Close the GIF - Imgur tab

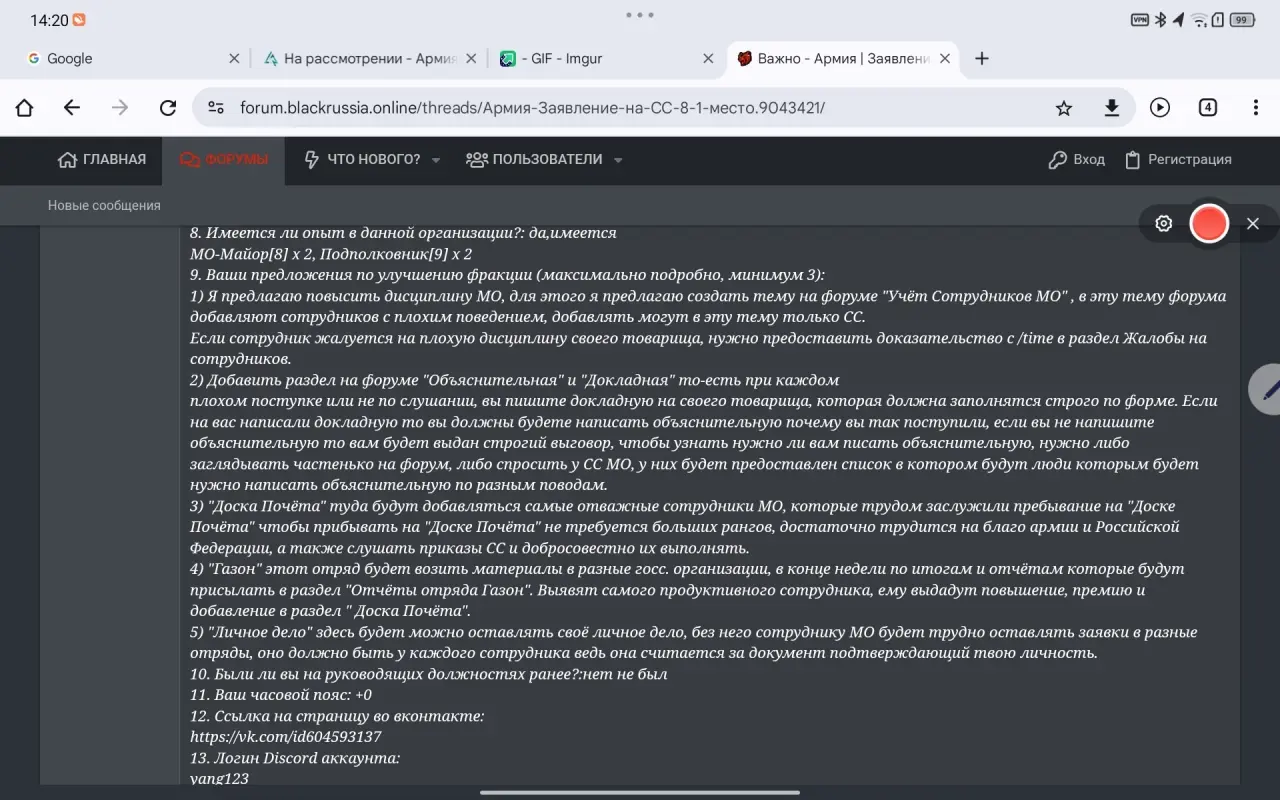708,59
